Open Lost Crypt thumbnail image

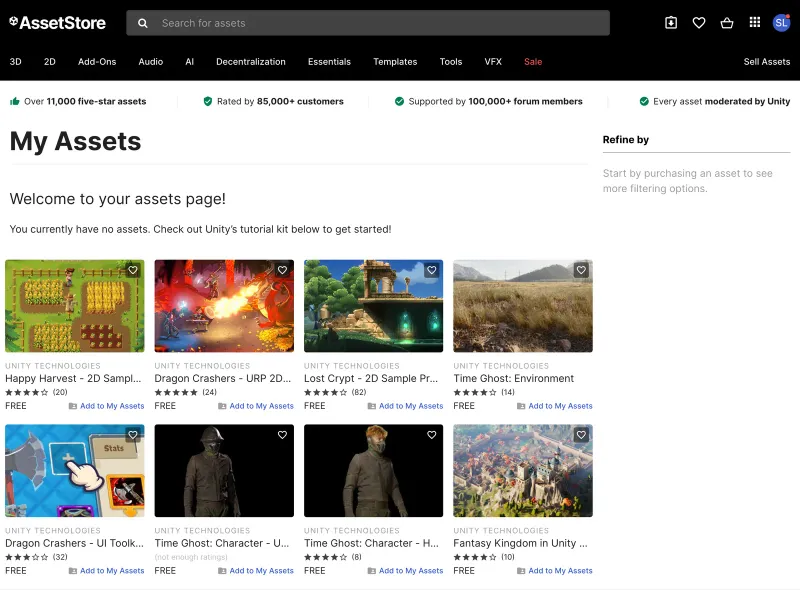coord(373,306)
